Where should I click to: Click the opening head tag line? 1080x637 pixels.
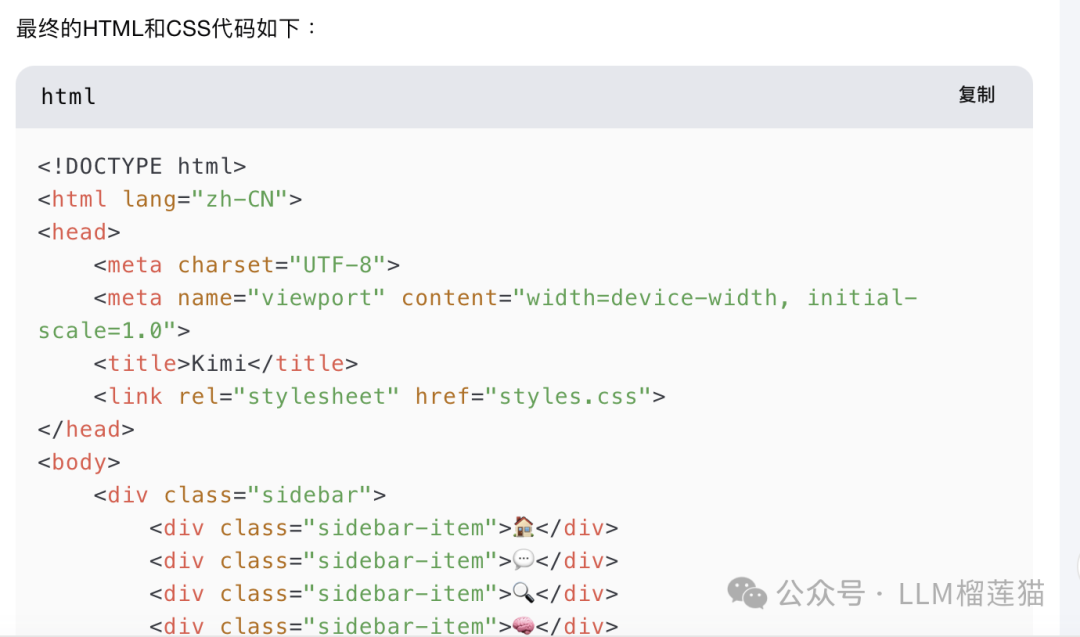click(x=79, y=232)
